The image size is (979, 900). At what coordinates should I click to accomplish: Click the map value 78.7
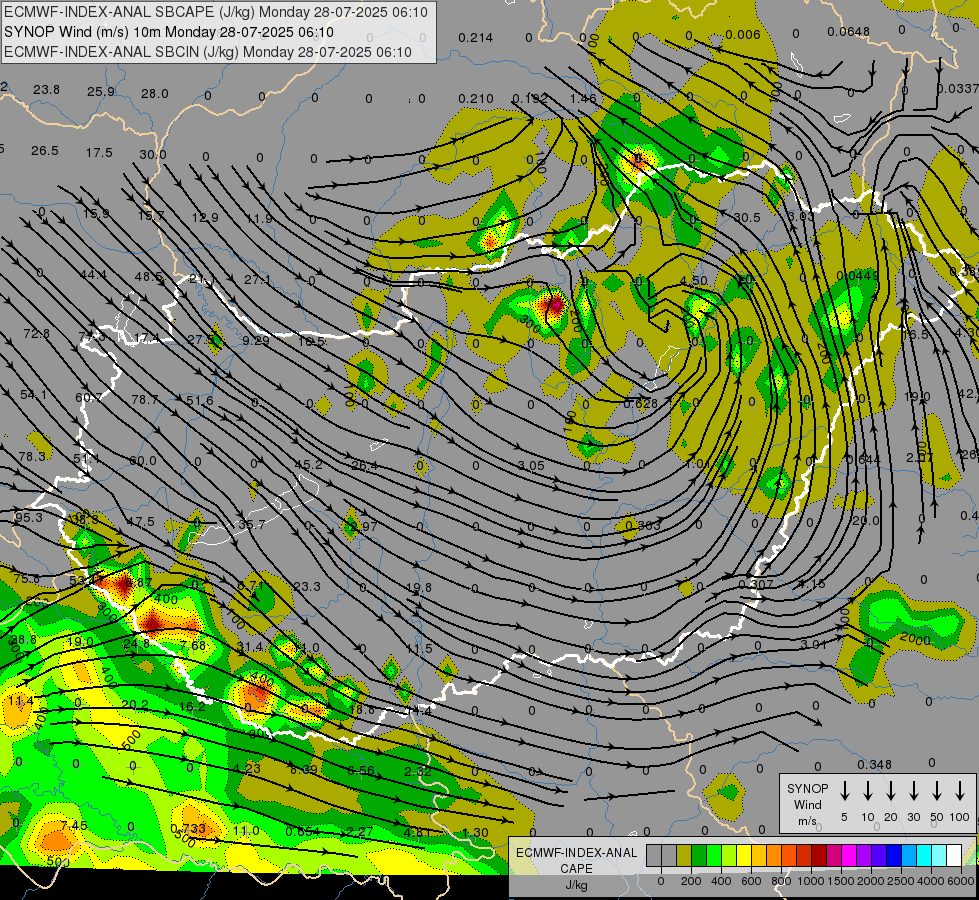click(145, 399)
